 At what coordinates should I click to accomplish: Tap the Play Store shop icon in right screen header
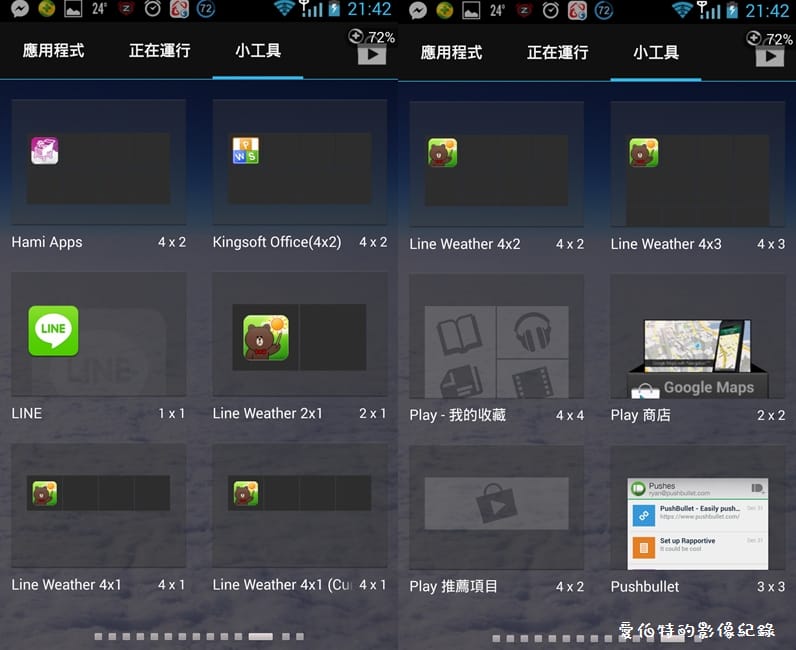(770, 55)
